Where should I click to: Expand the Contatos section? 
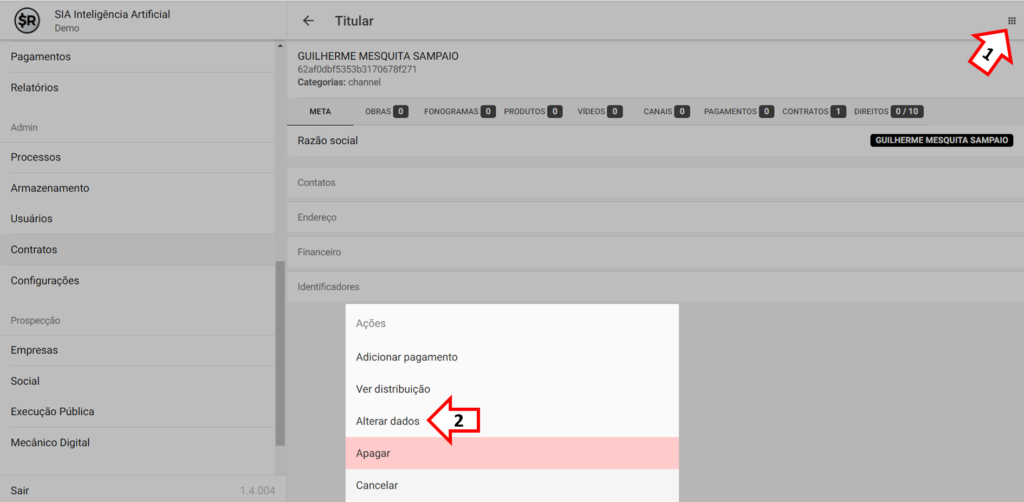point(316,183)
